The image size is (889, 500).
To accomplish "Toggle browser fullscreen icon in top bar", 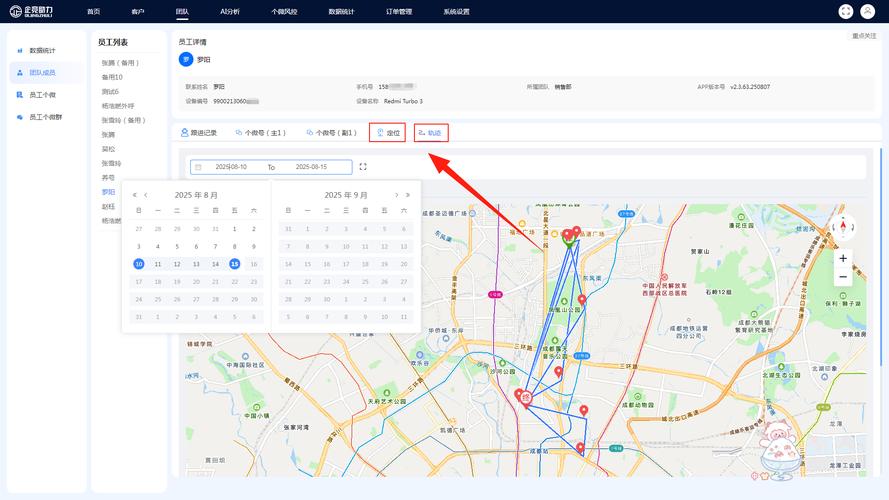I will click(x=845, y=11).
